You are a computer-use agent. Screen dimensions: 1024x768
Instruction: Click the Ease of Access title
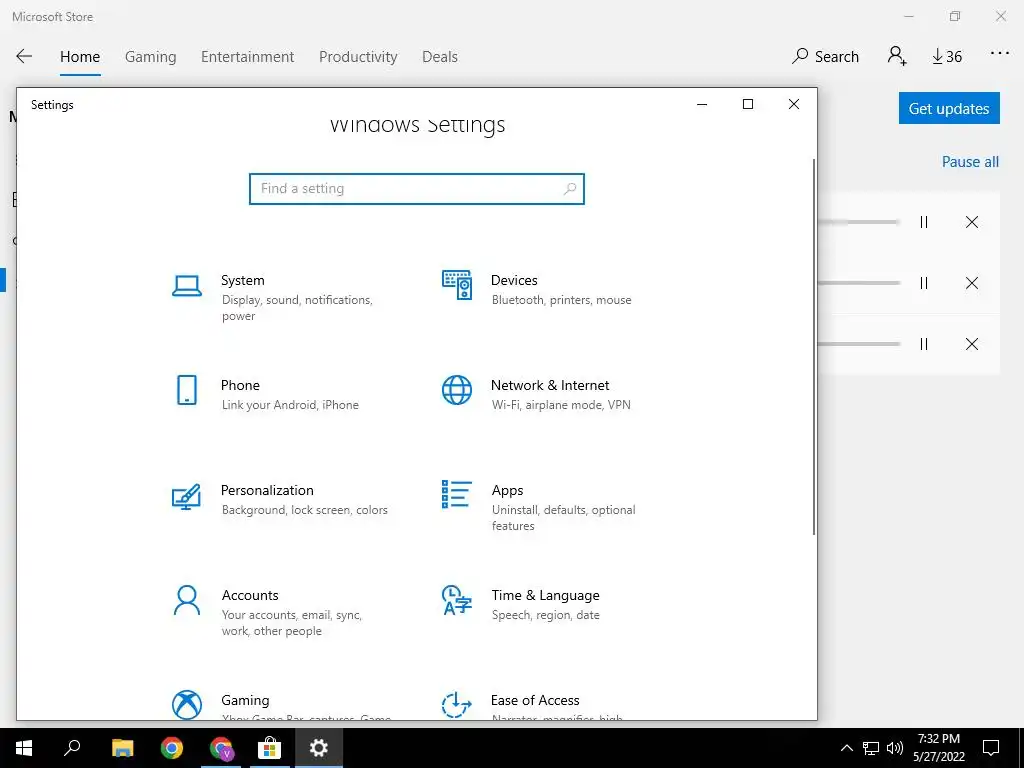[535, 700]
